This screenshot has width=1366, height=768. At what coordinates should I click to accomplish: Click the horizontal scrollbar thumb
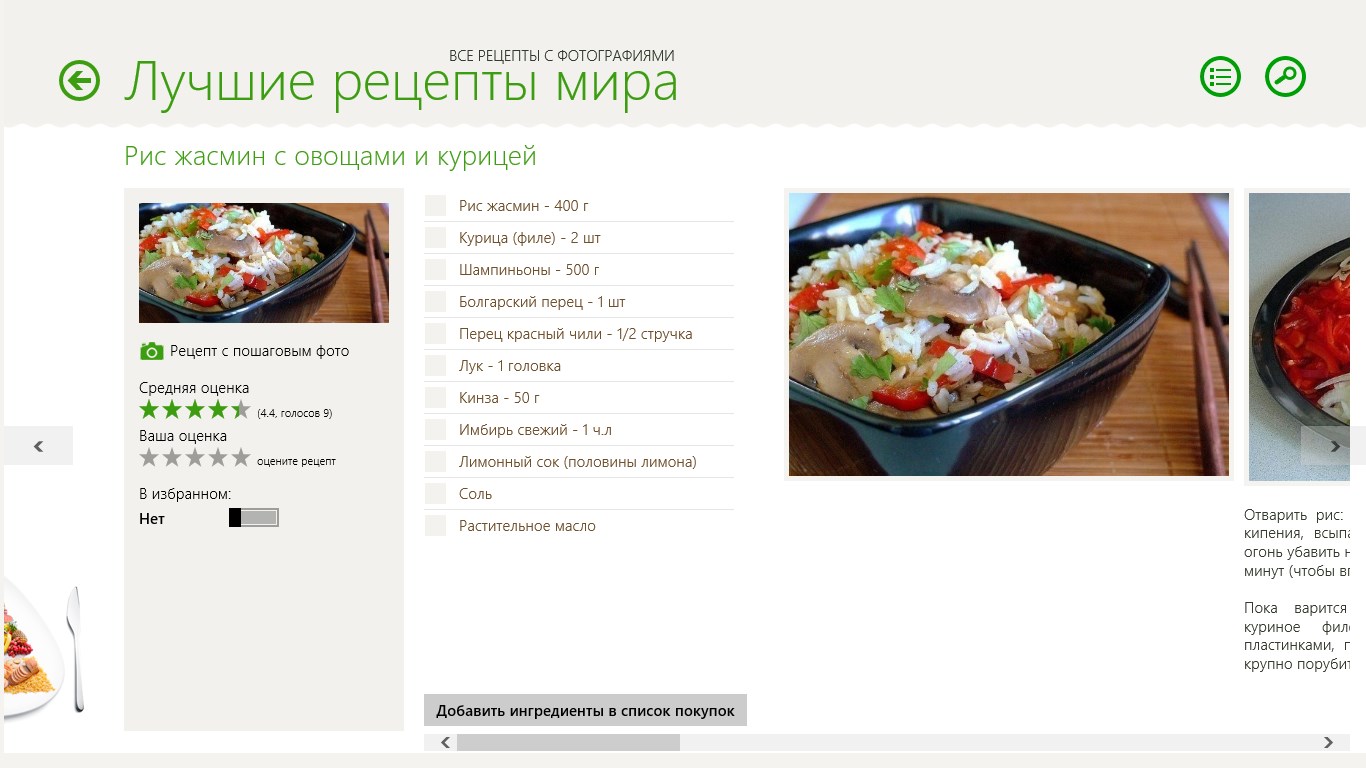[x=568, y=743]
